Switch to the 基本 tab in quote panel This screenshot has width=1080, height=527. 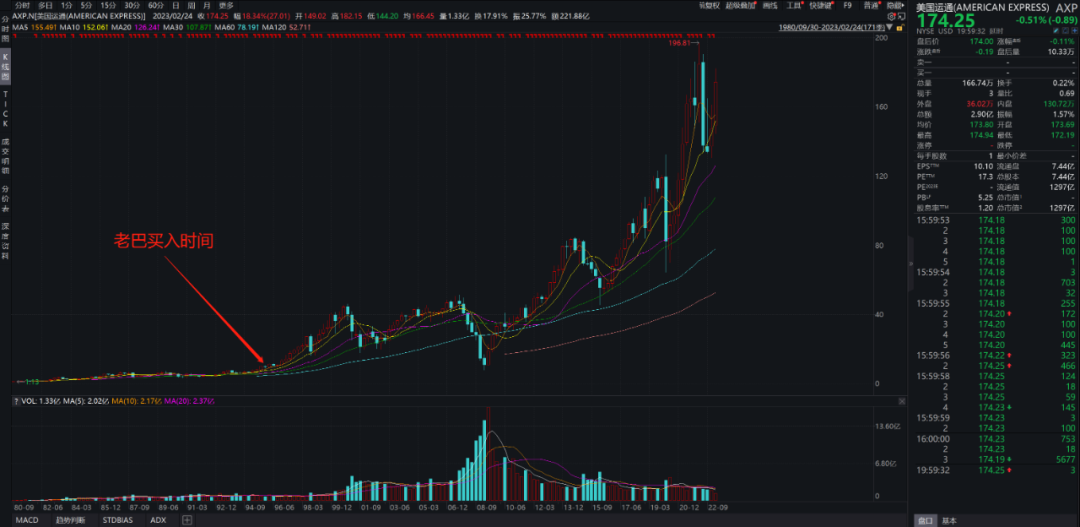(x=949, y=520)
